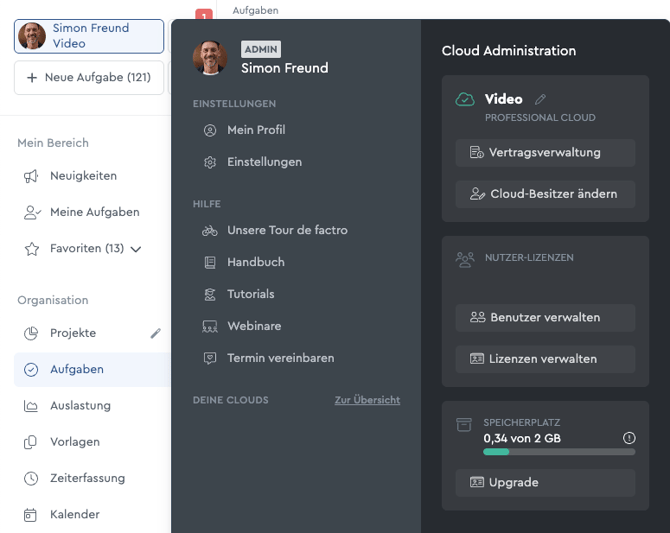Click the Vorlagen copy icon
This screenshot has width=670, height=533.
click(30, 442)
